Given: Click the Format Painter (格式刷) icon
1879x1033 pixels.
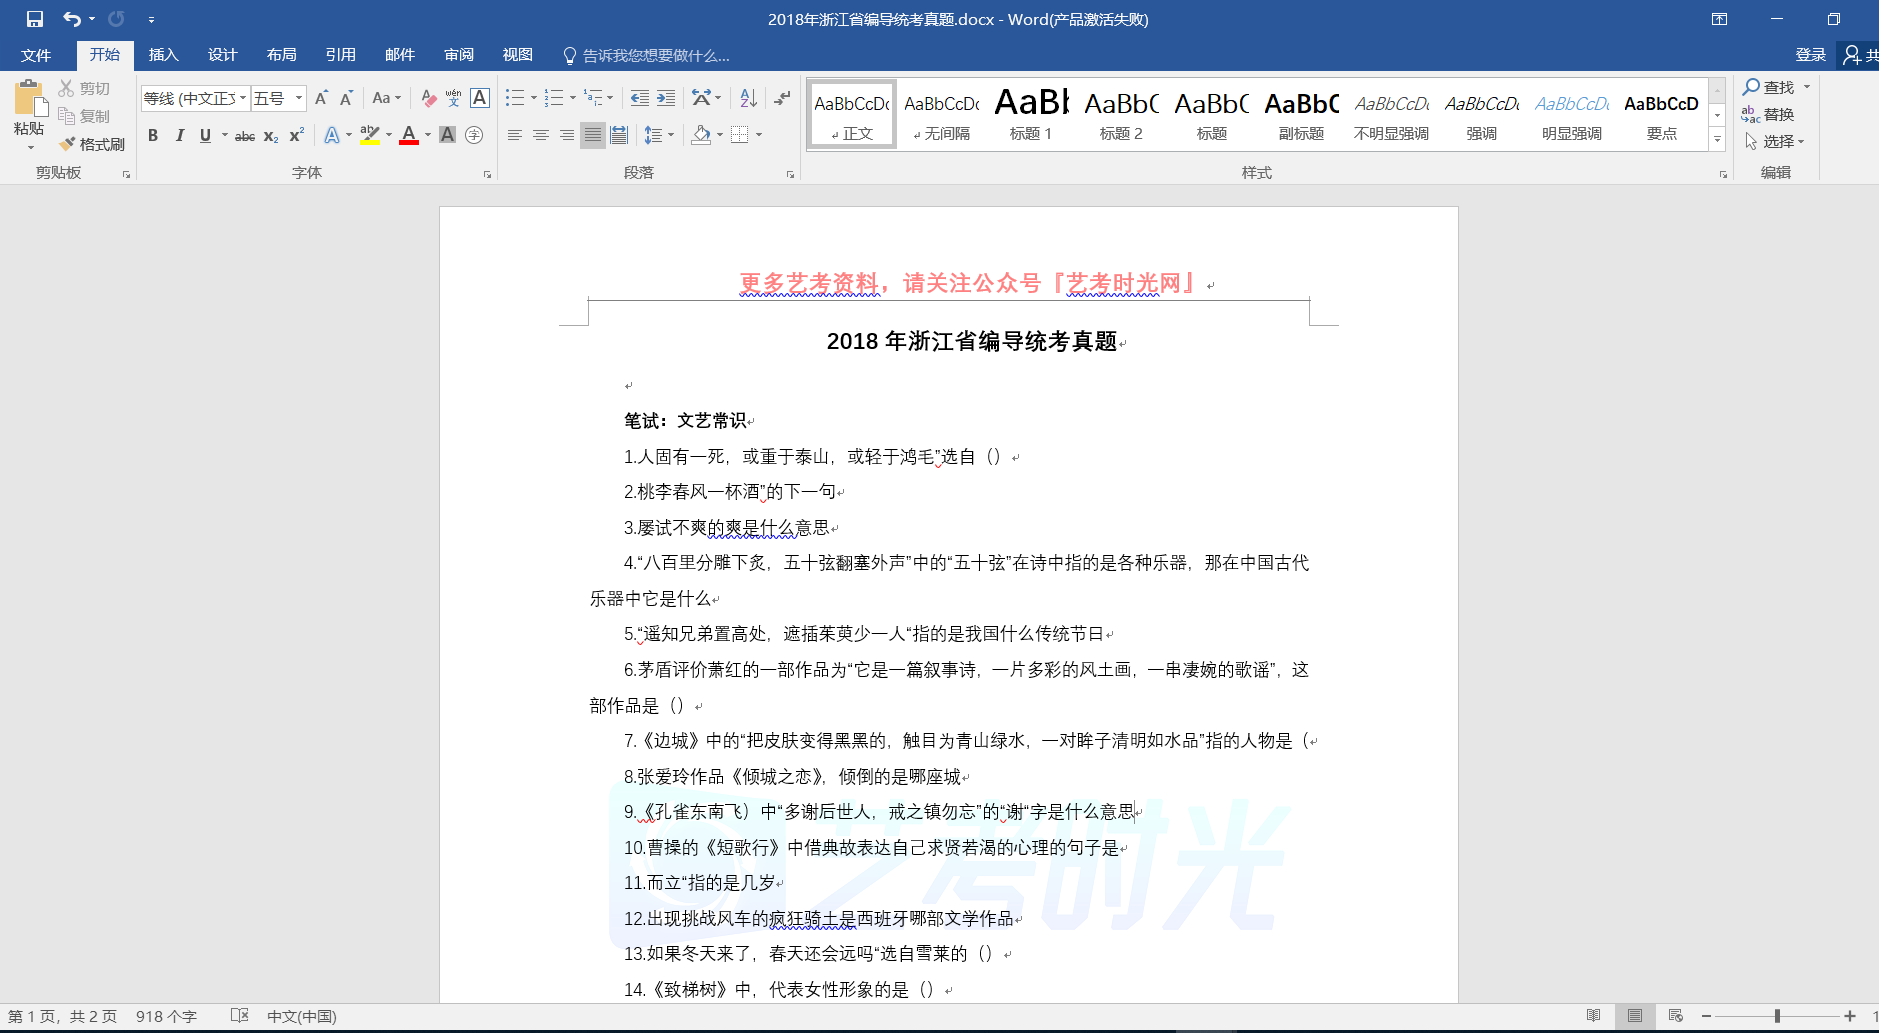Looking at the screenshot, I should 91,144.
